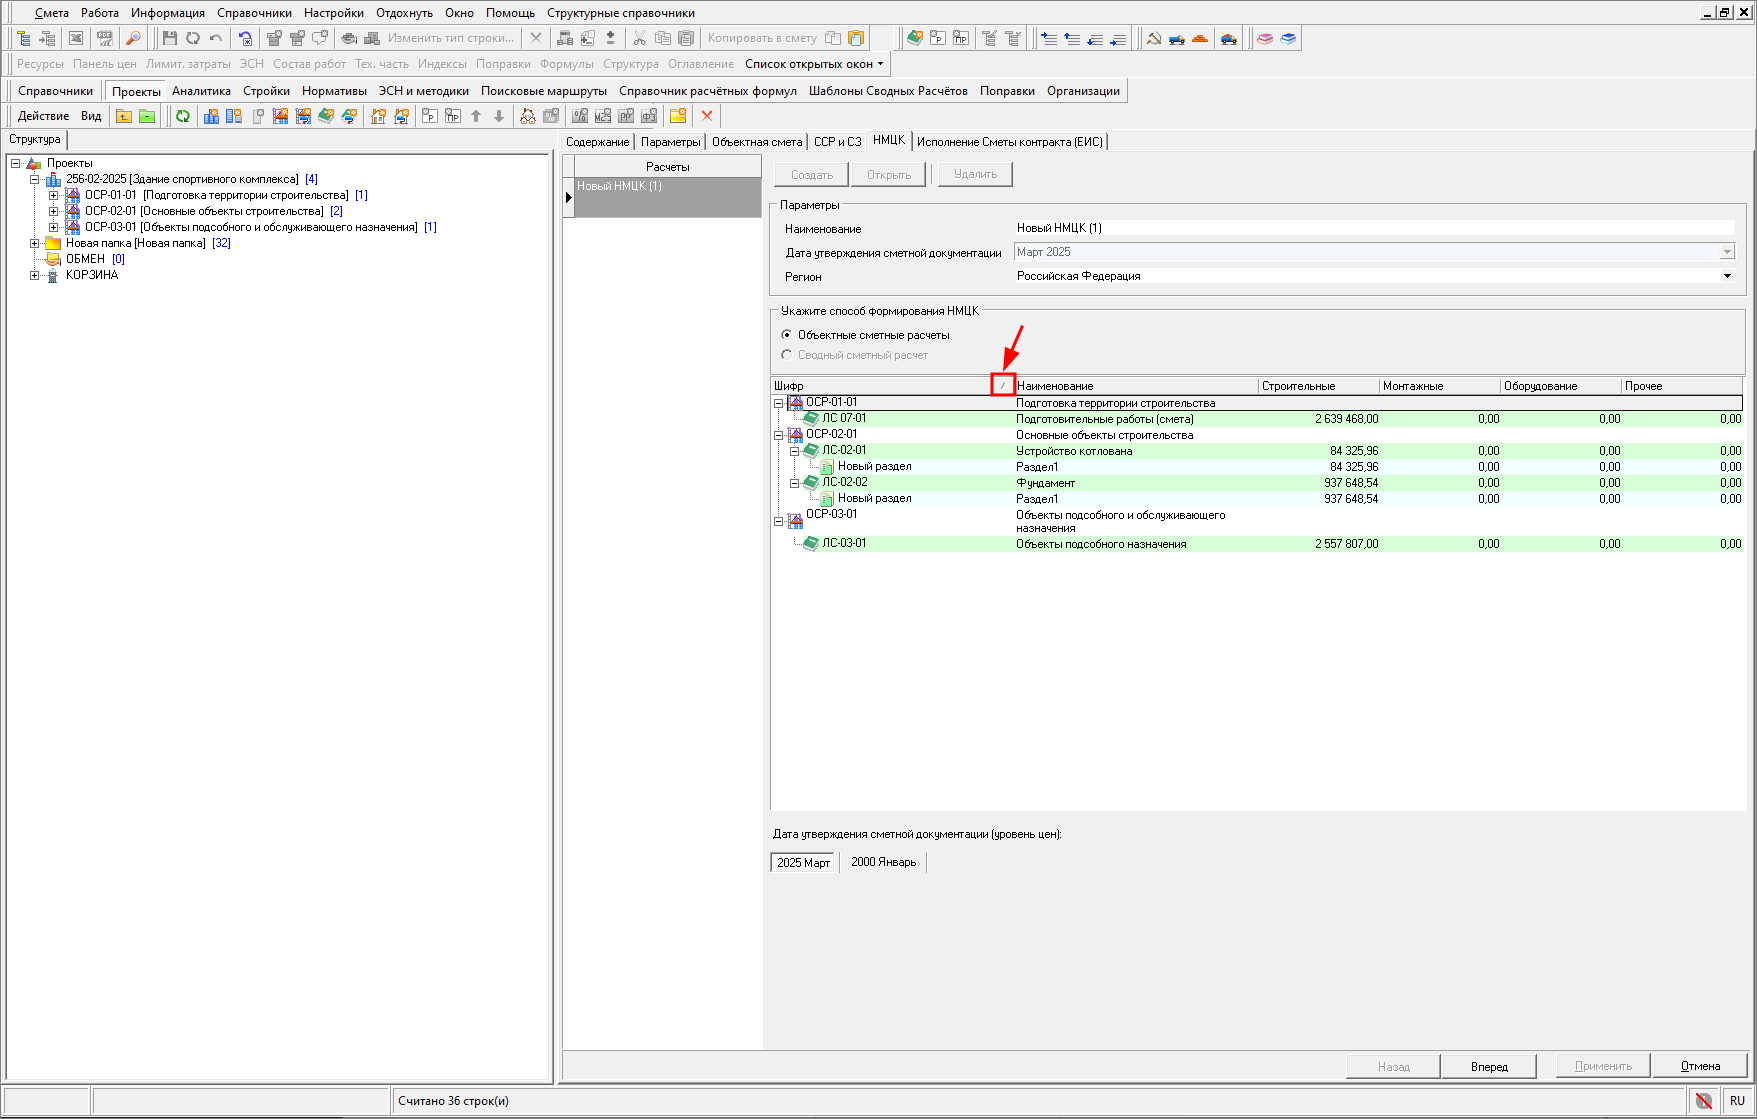Click the PDF export icon
Screen dimensions: 1757x1119
click(104, 38)
